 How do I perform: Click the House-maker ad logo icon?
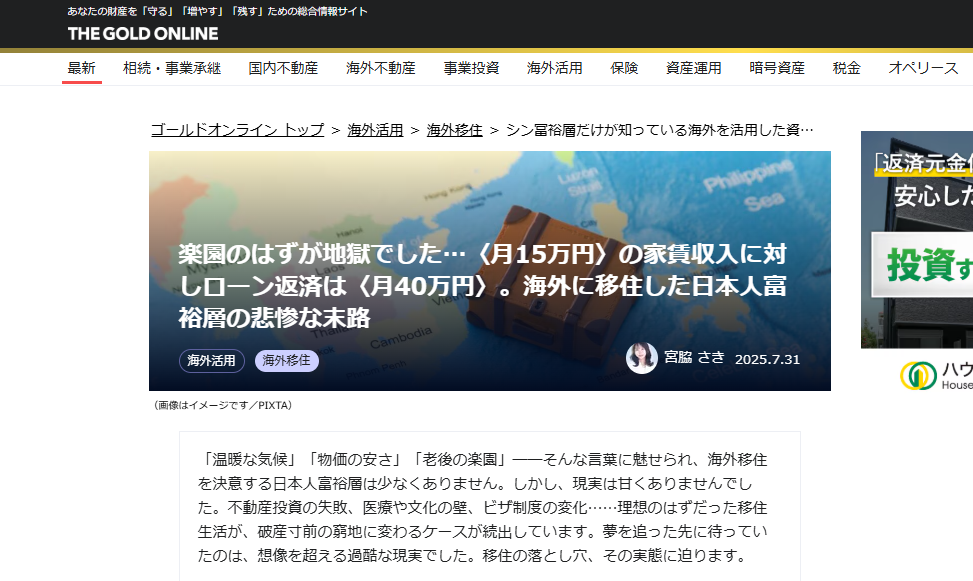click(x=918, y=376)
